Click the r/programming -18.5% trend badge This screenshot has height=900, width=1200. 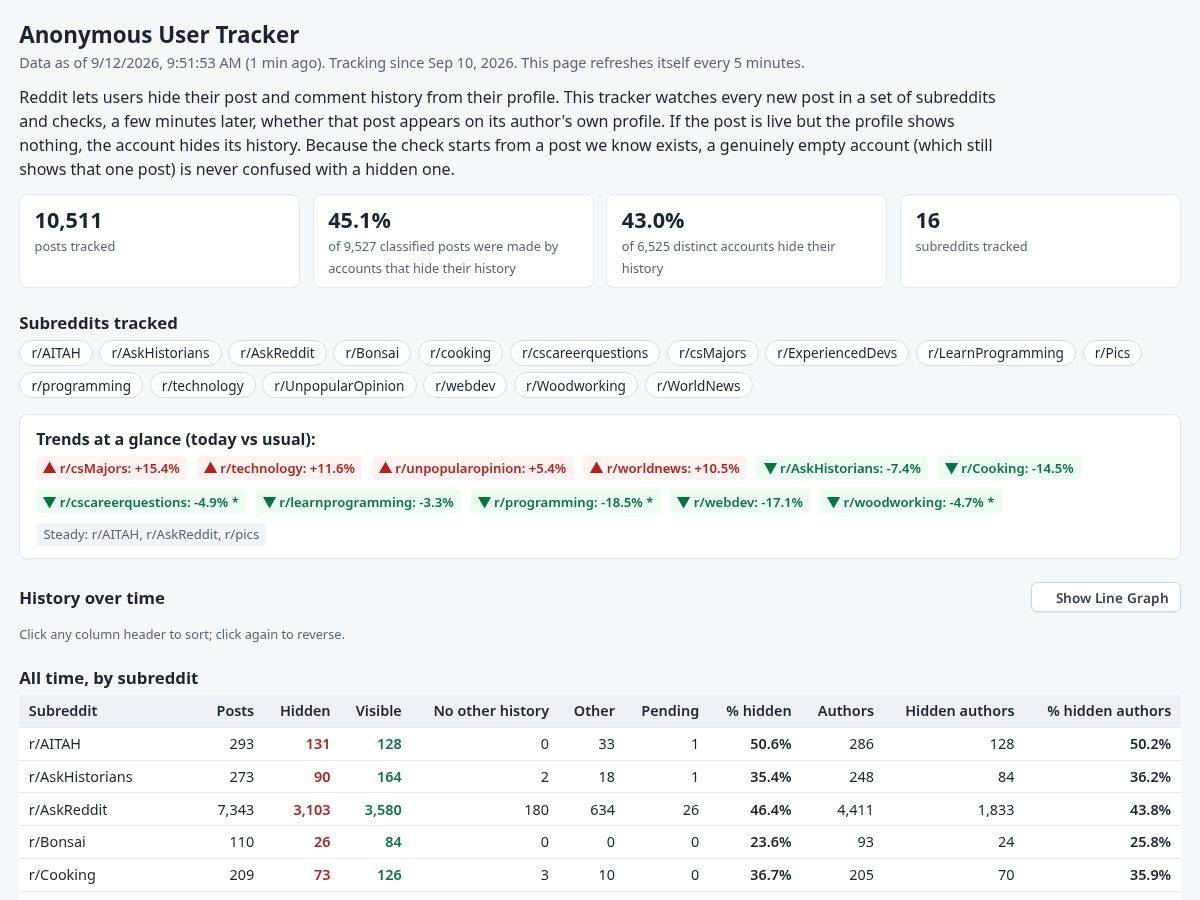point(565,502)
